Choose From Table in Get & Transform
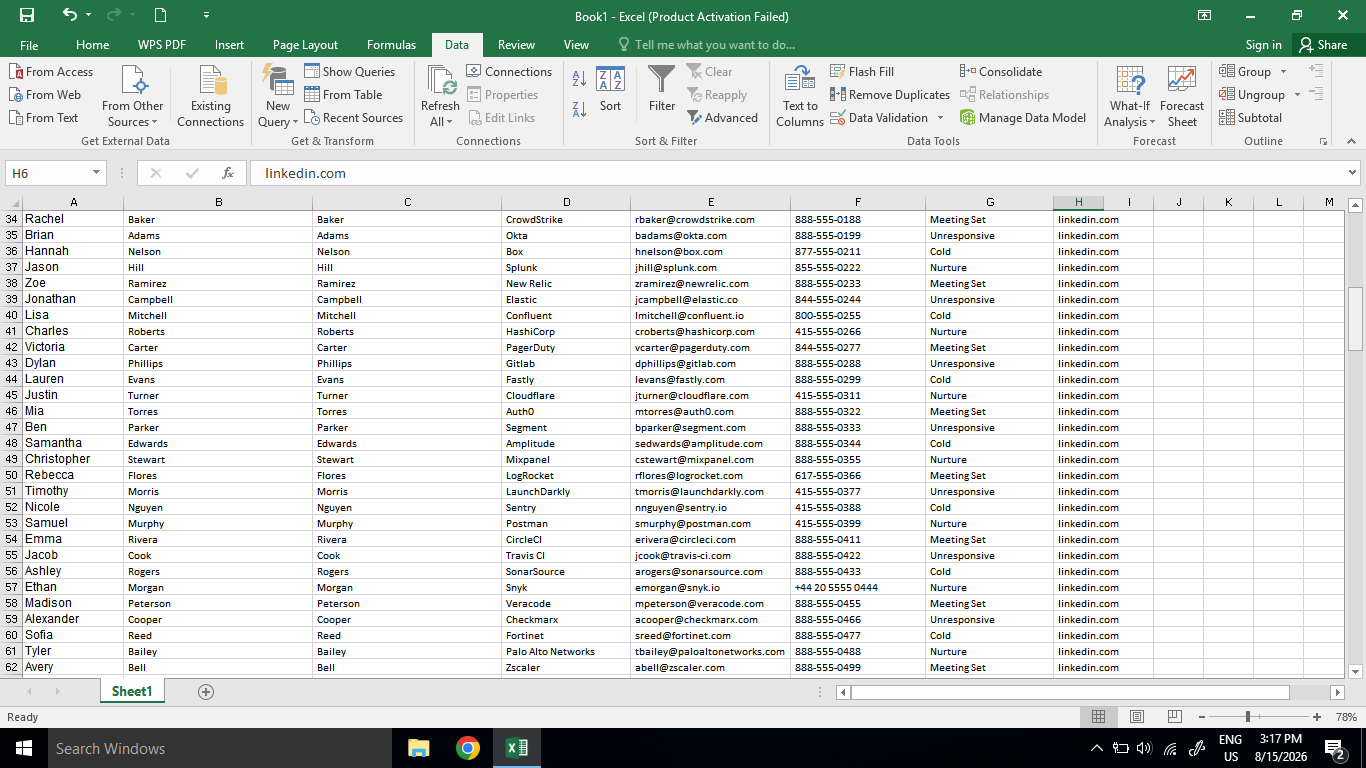 point(343,95)
